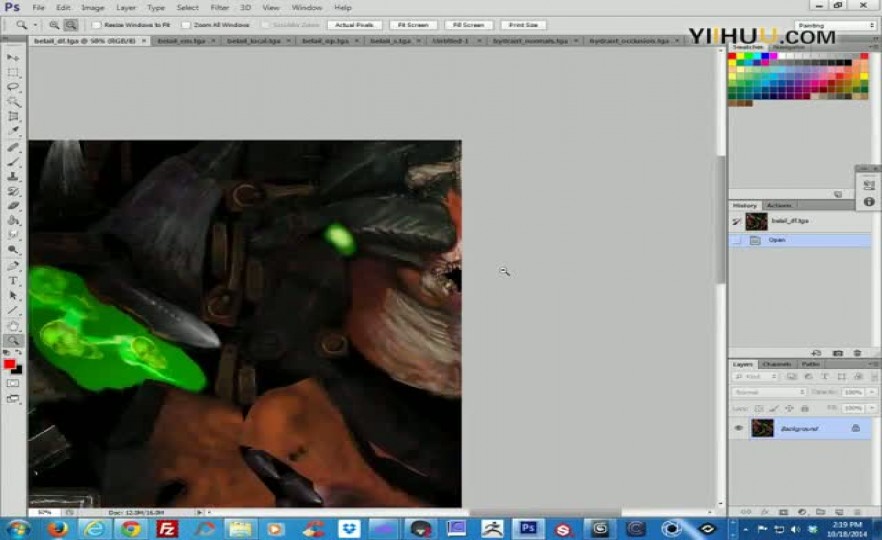
Task: Select the Dodge tool
Action: [x=13, y=250]
